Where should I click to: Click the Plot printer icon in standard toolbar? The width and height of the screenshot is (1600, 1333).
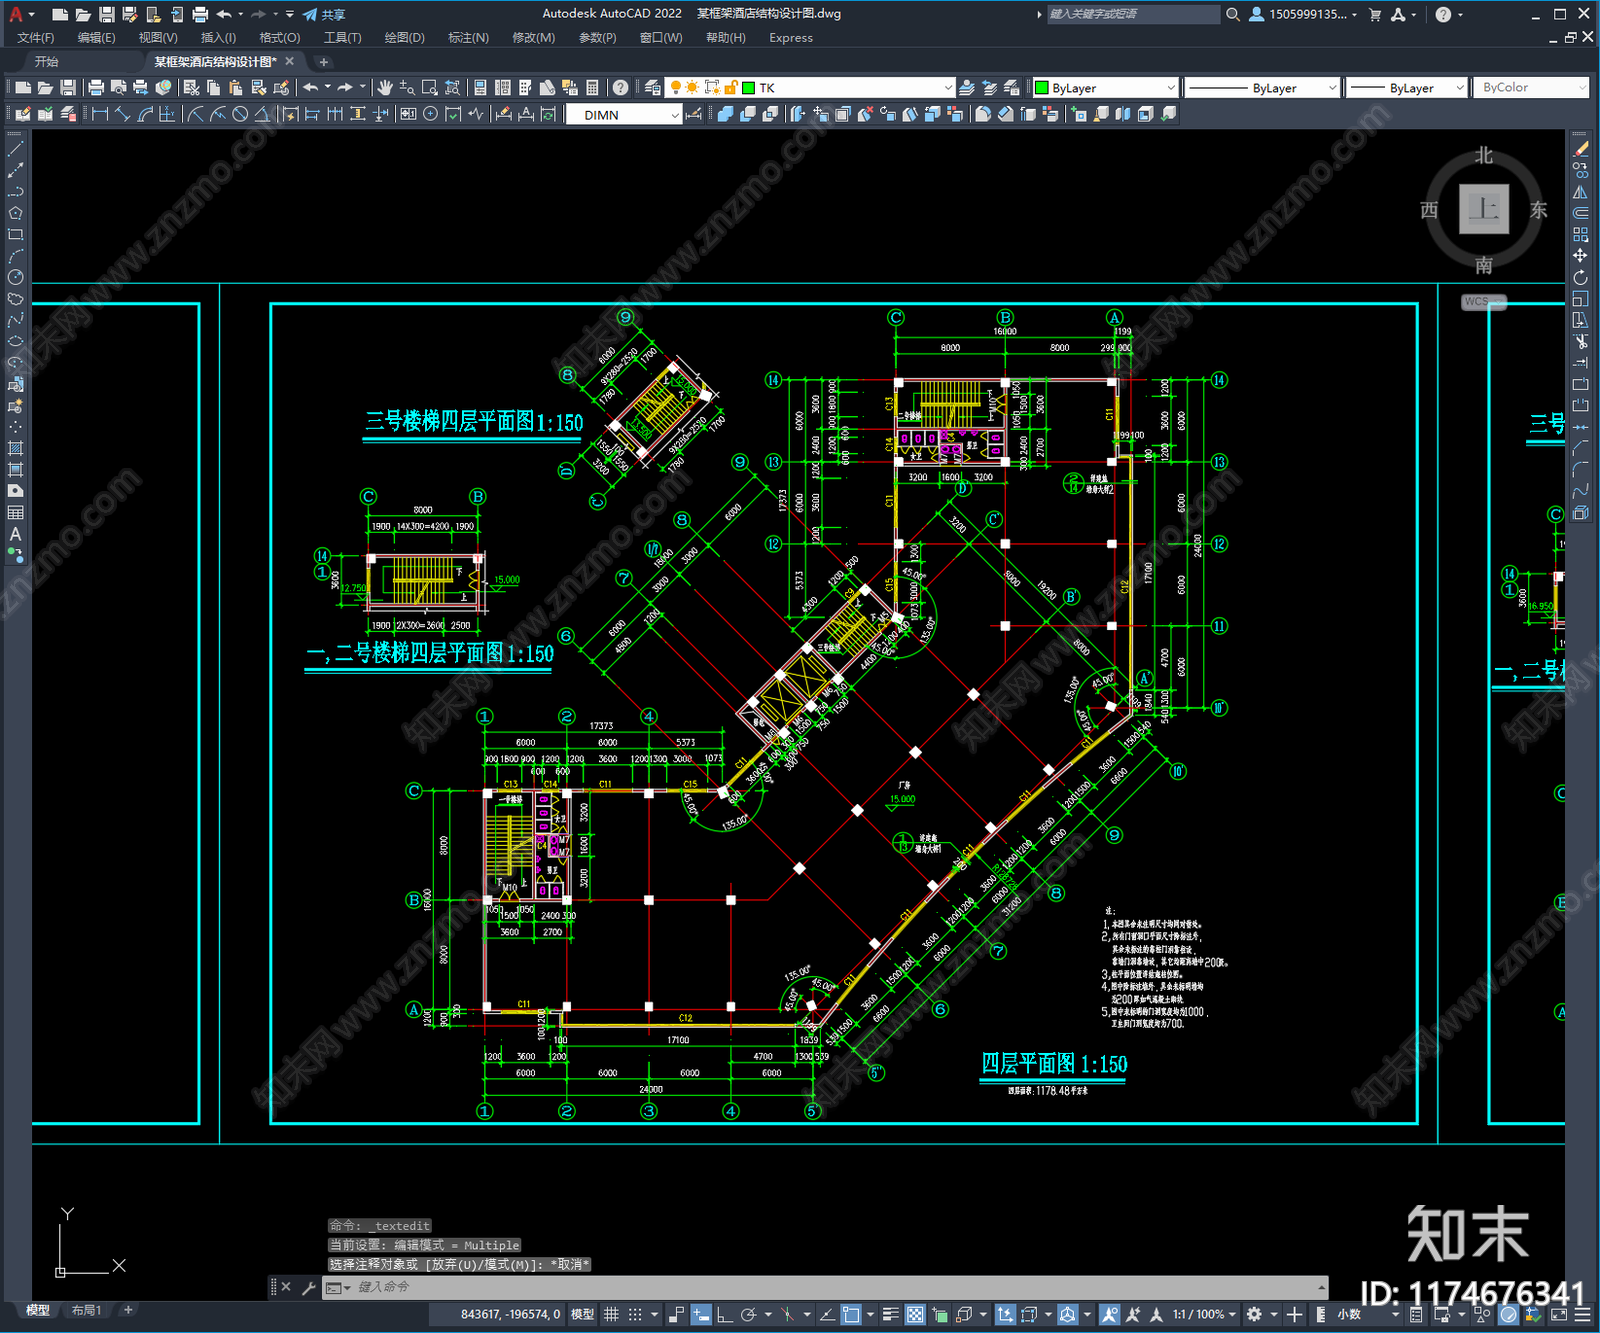tap(96, 88)
